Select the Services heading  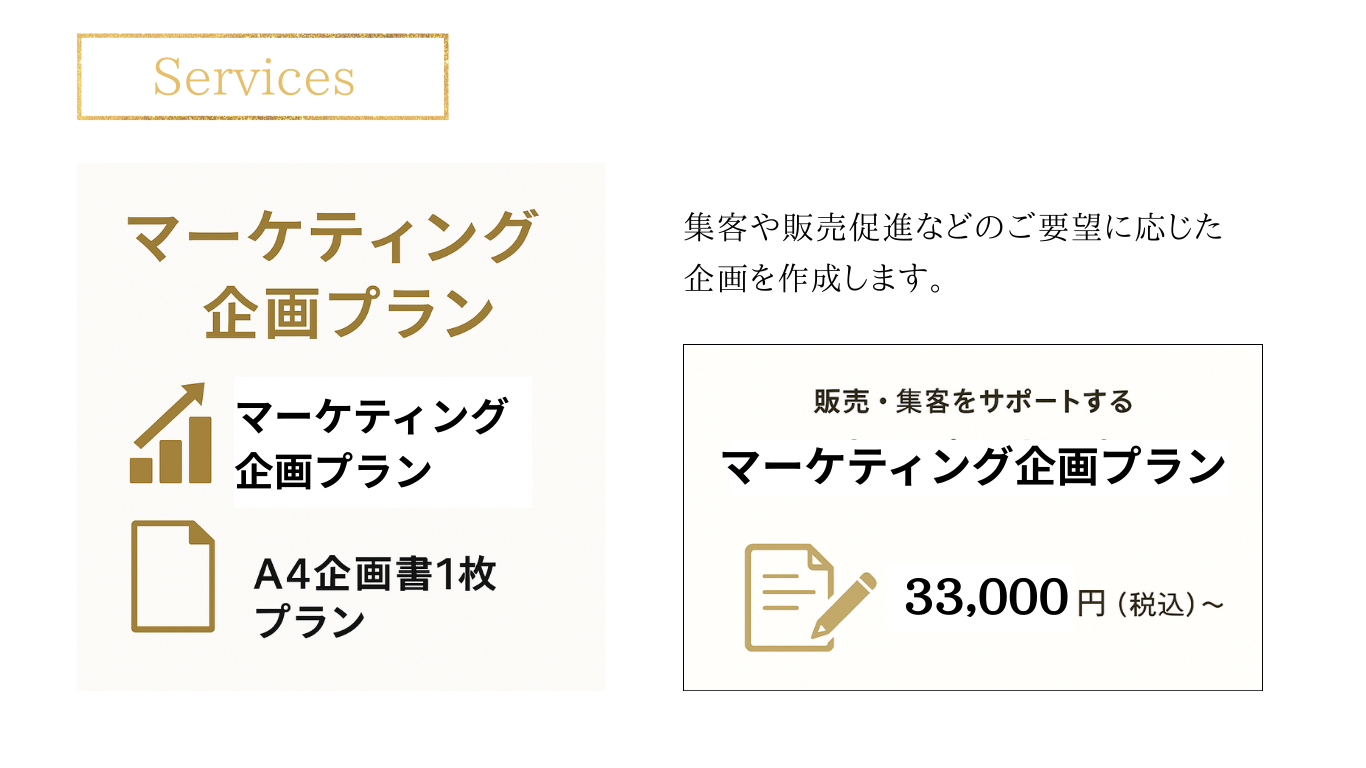[x=254, y=78]
